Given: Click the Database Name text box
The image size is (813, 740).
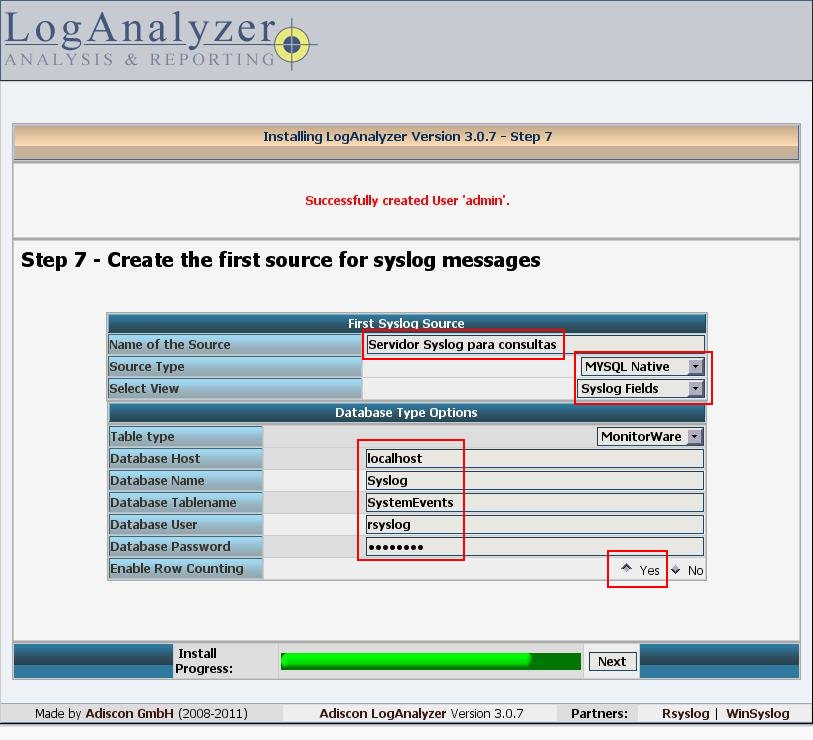Looking at the screenshot, I should coord(534,481).
